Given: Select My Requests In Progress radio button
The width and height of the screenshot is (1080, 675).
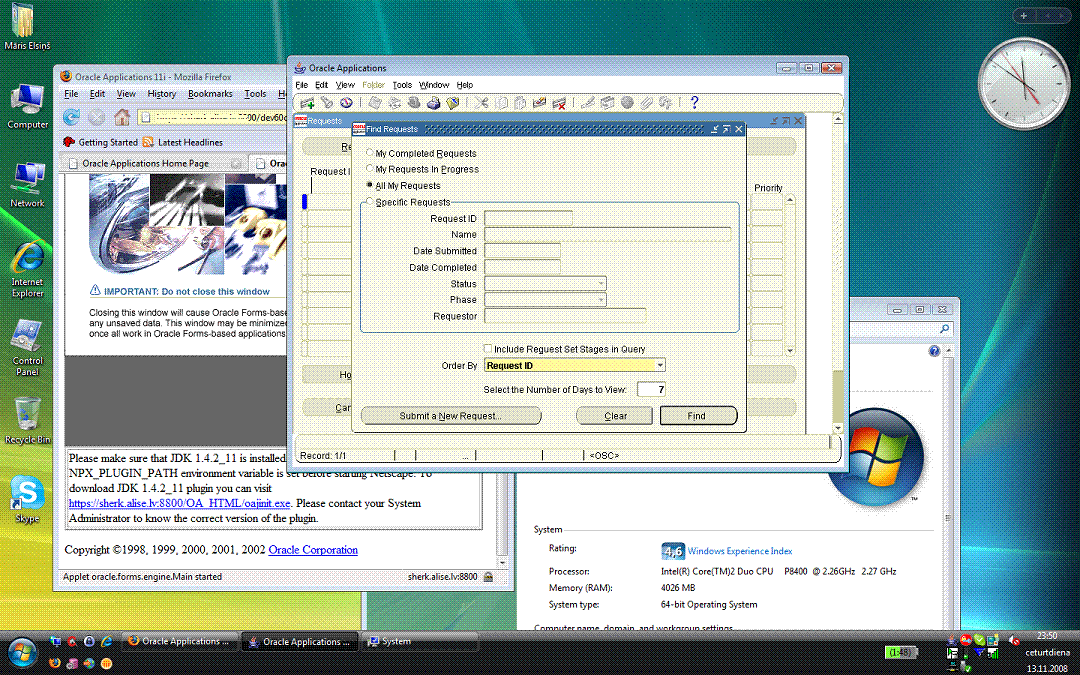Looking at the screenshot, I should pos(371,169).
